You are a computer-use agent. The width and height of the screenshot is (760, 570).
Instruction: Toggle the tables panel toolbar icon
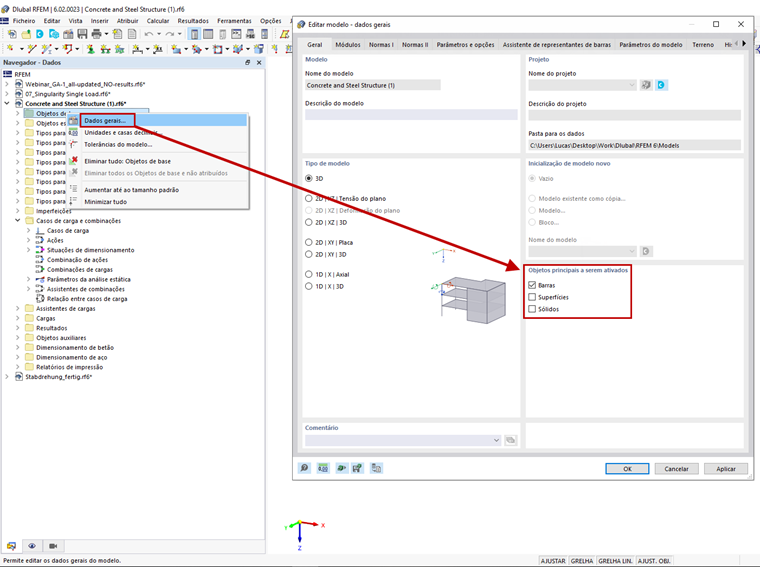[x=208, y=34]
